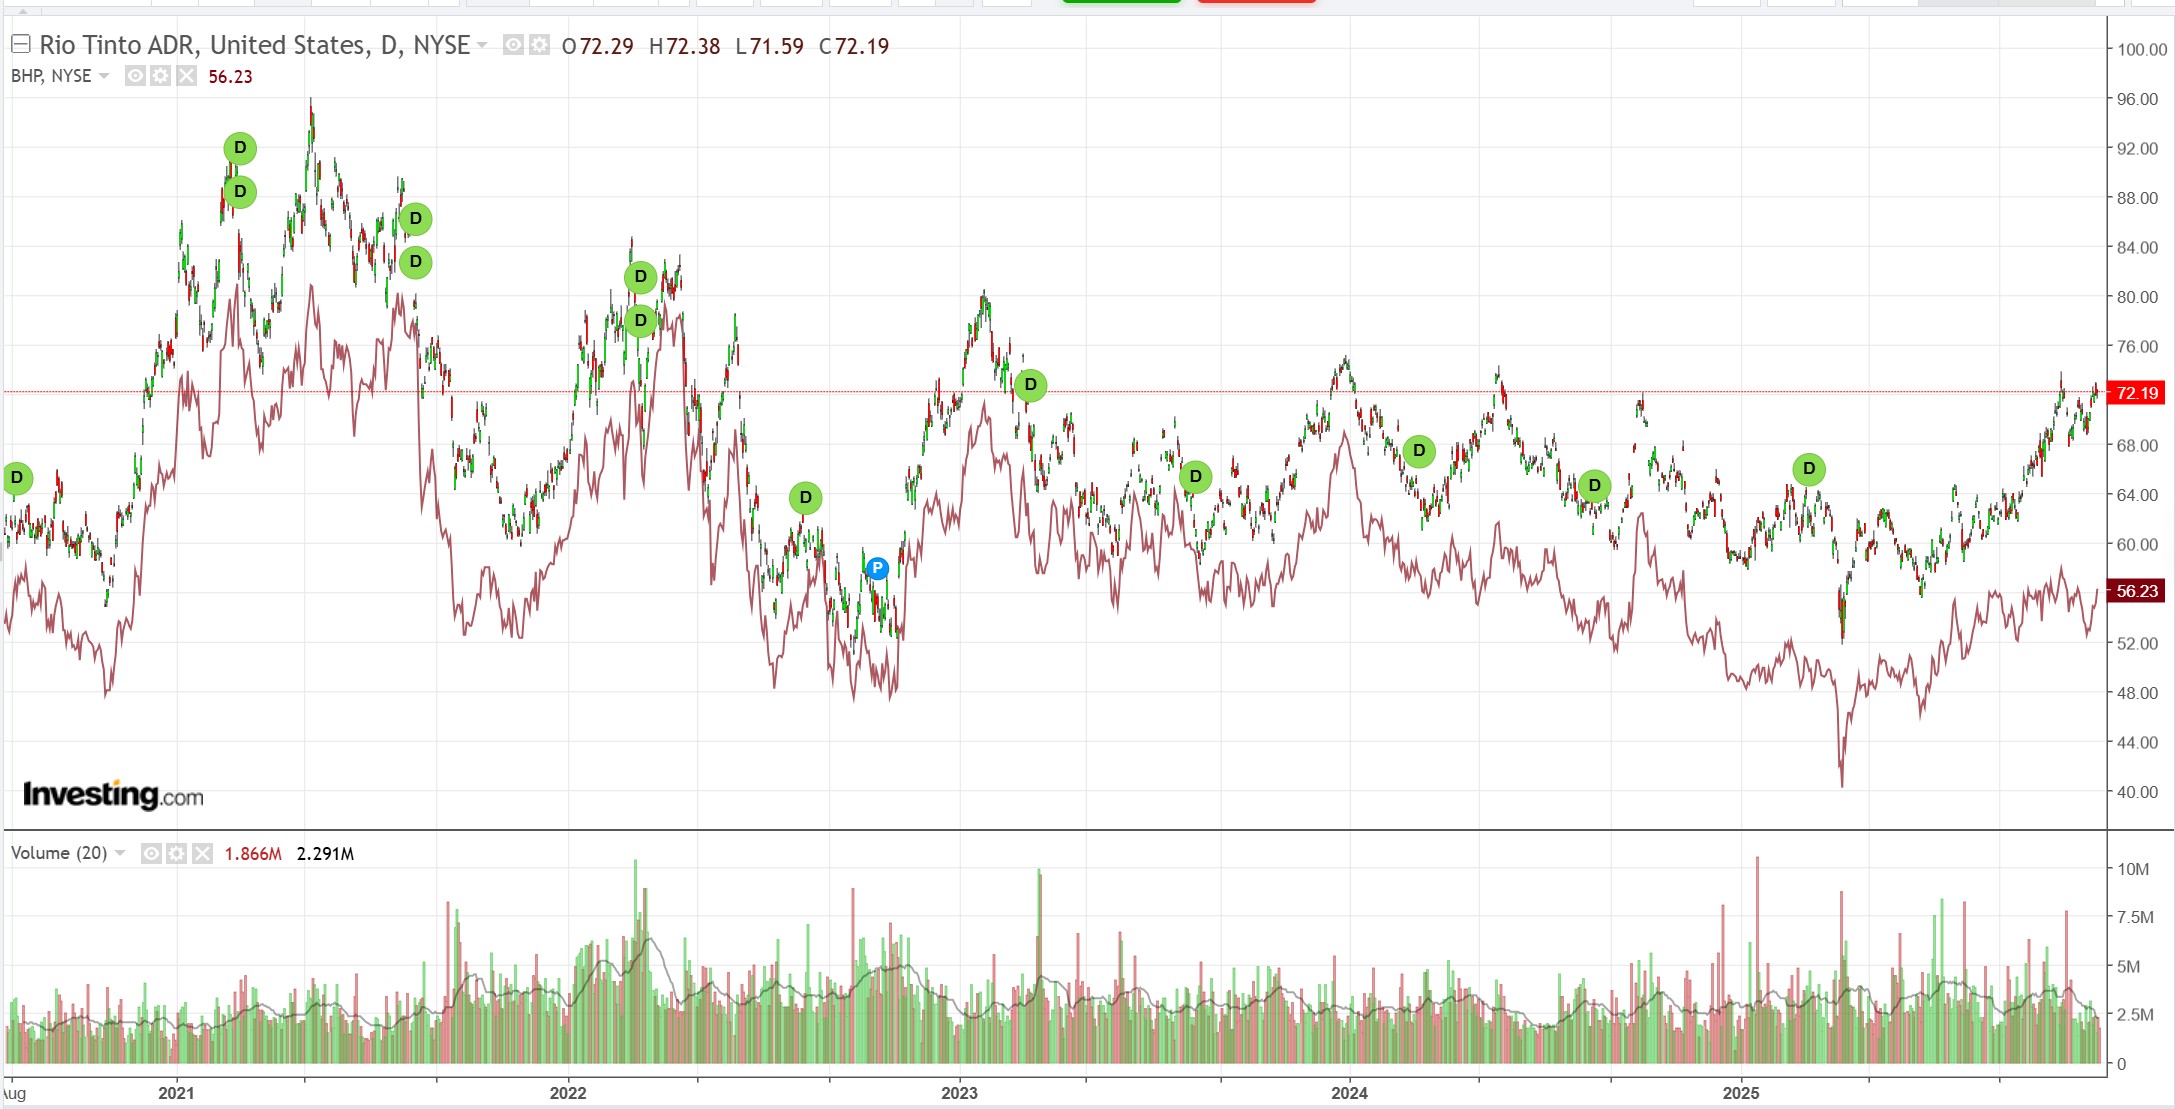Open Rio Tinto ADR series settings gear
2175x1109 pixels.
click(539, 45)
